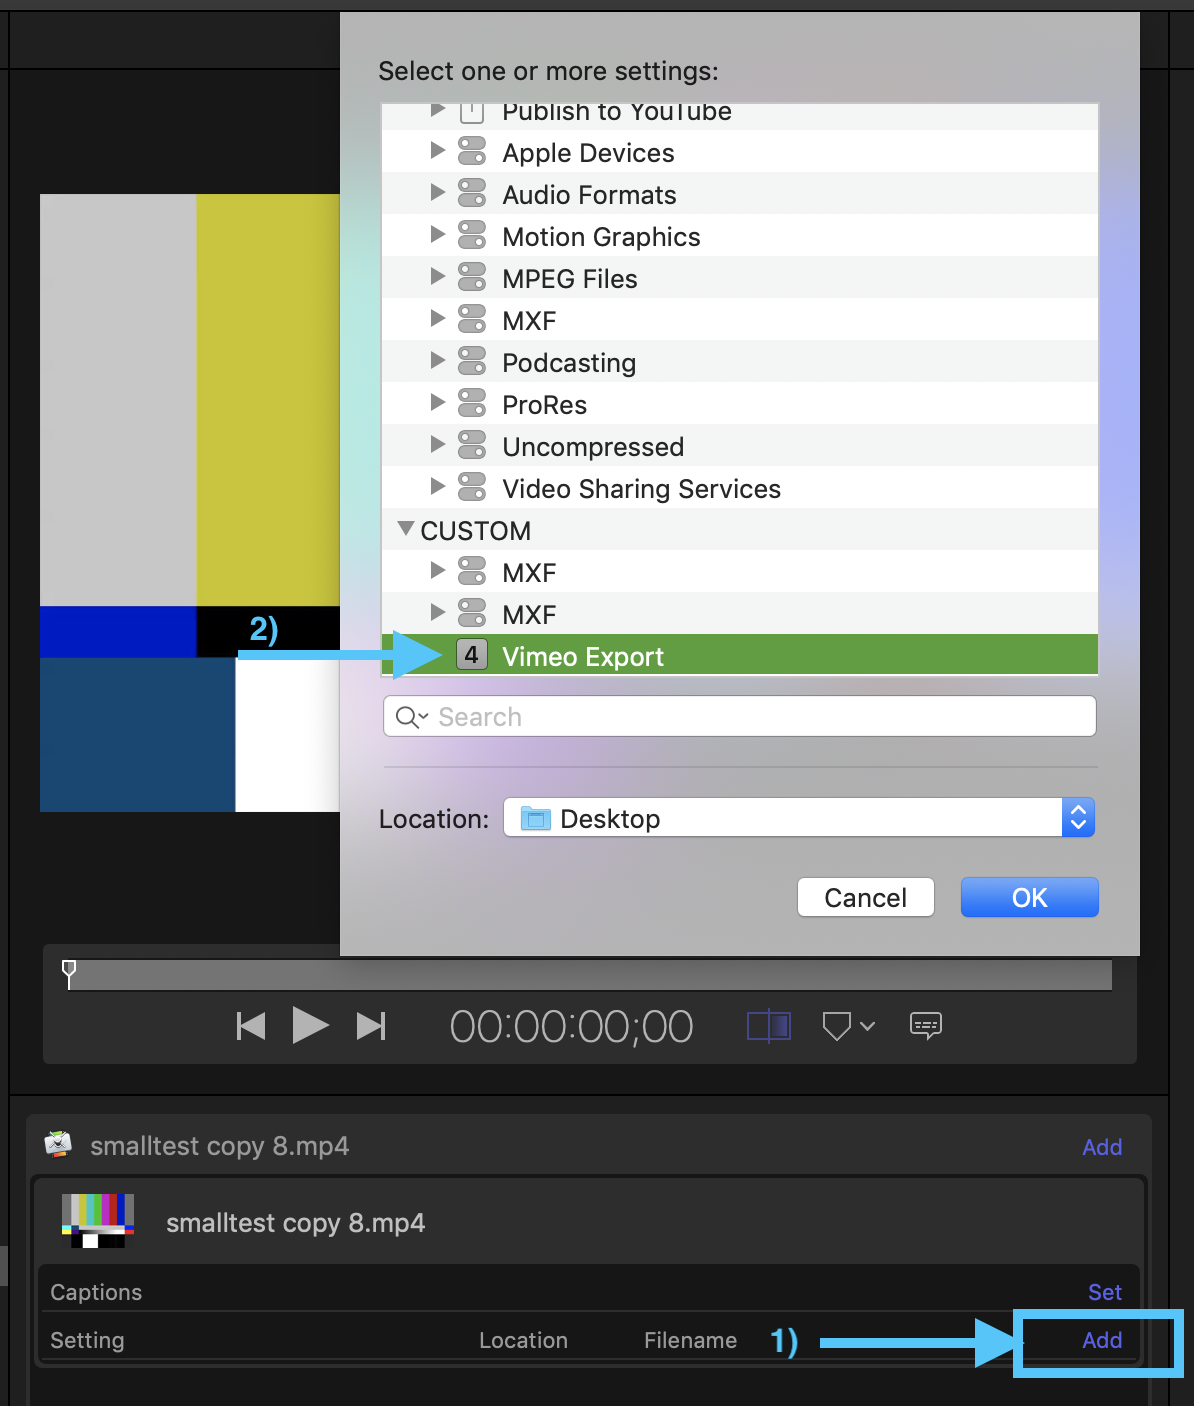Click the Set link for Captions
This screenshot has width=1194, height=1406.
coord(1104,1292)
